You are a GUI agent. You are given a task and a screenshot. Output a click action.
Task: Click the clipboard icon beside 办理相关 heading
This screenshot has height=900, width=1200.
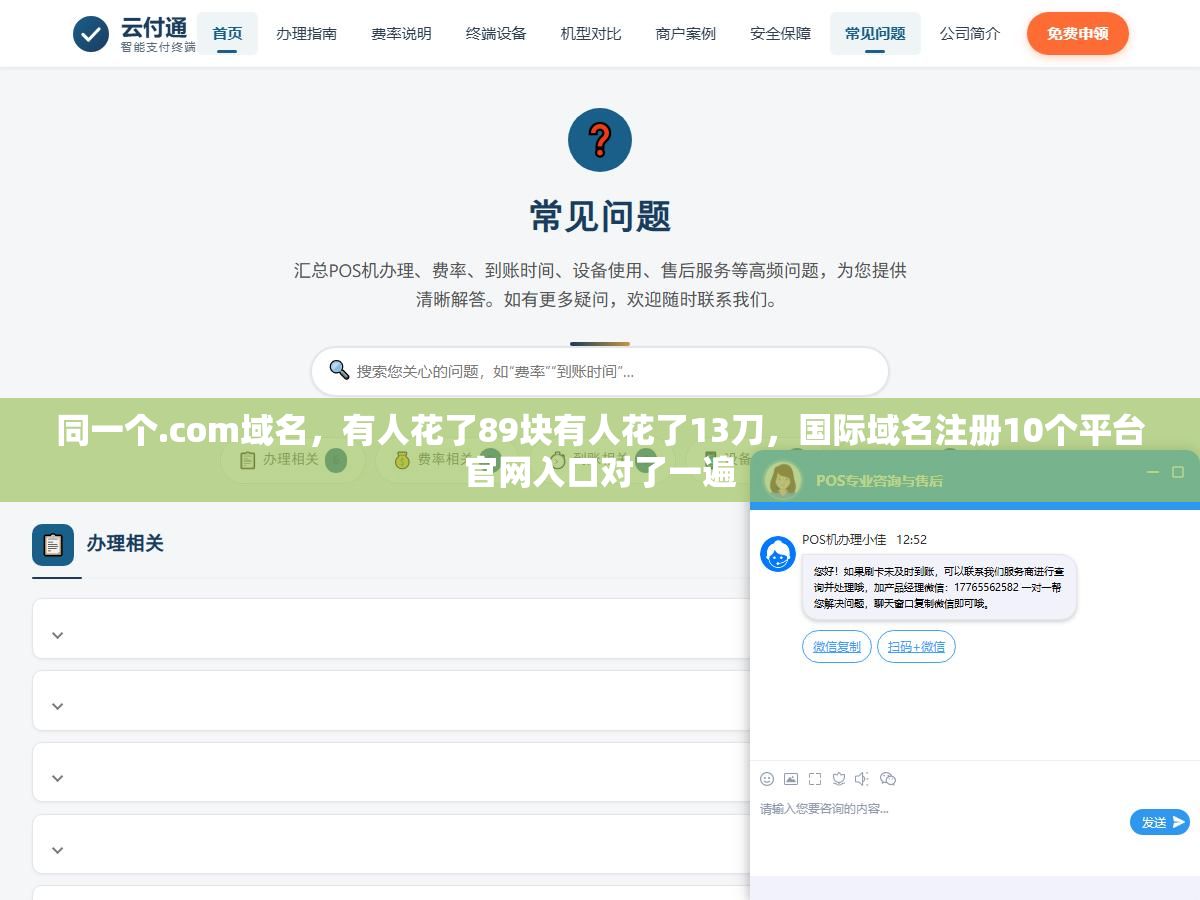tap(53, 545)
